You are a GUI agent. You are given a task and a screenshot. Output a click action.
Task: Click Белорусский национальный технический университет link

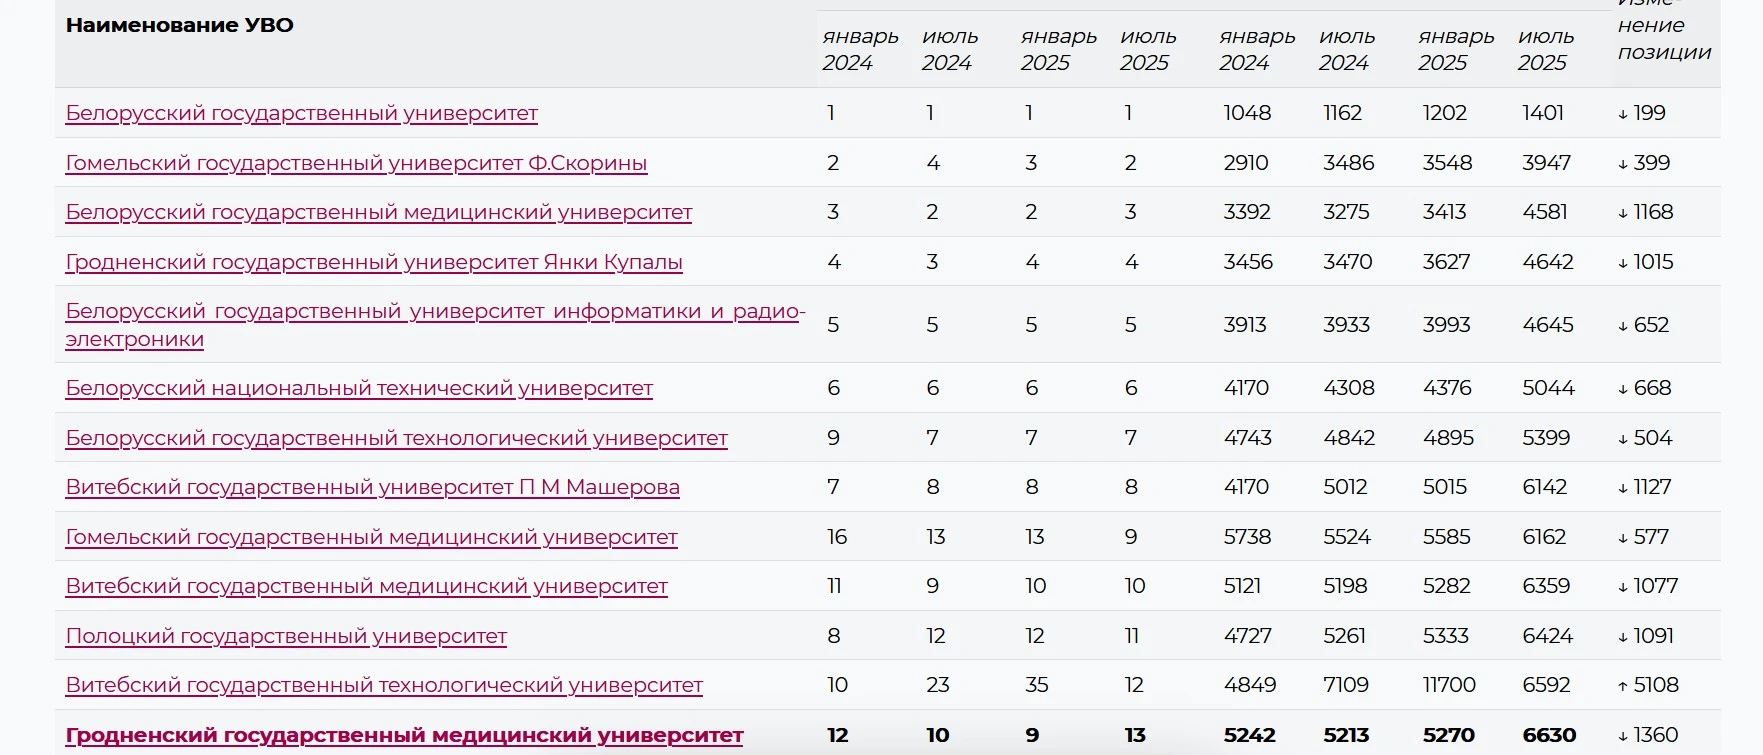(359, 388)
